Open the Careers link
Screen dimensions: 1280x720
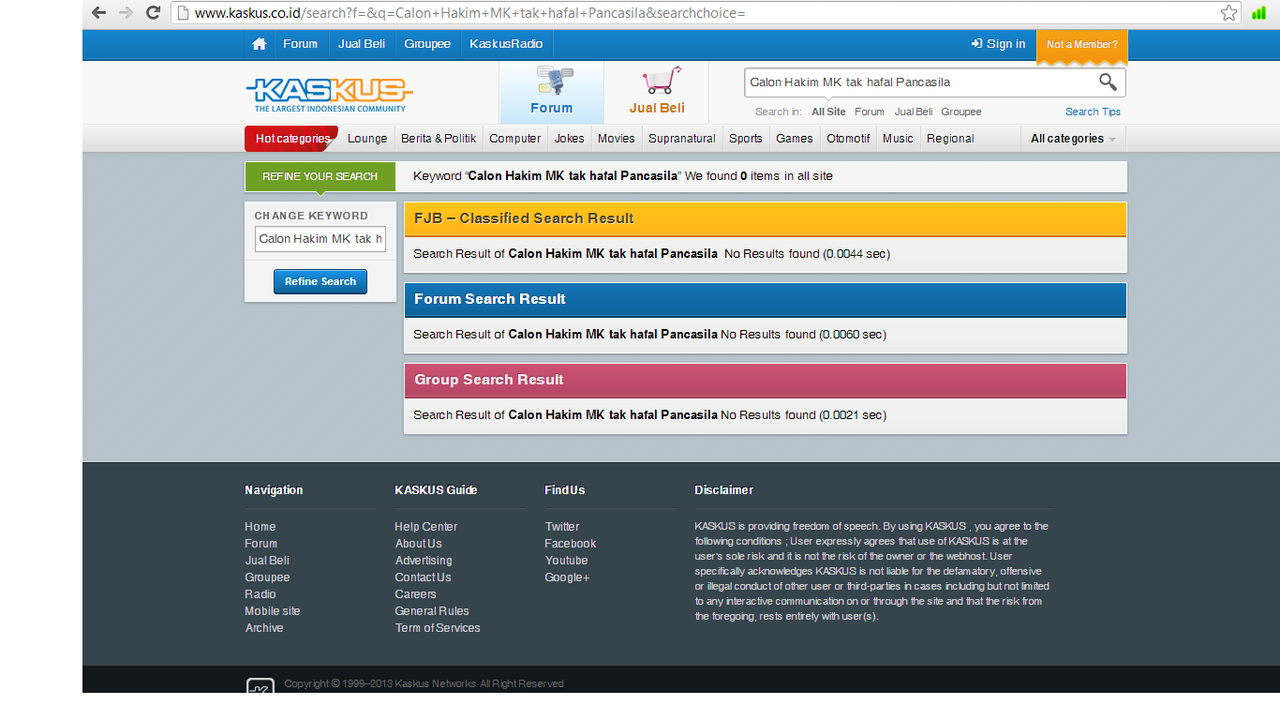pos(415,594)
